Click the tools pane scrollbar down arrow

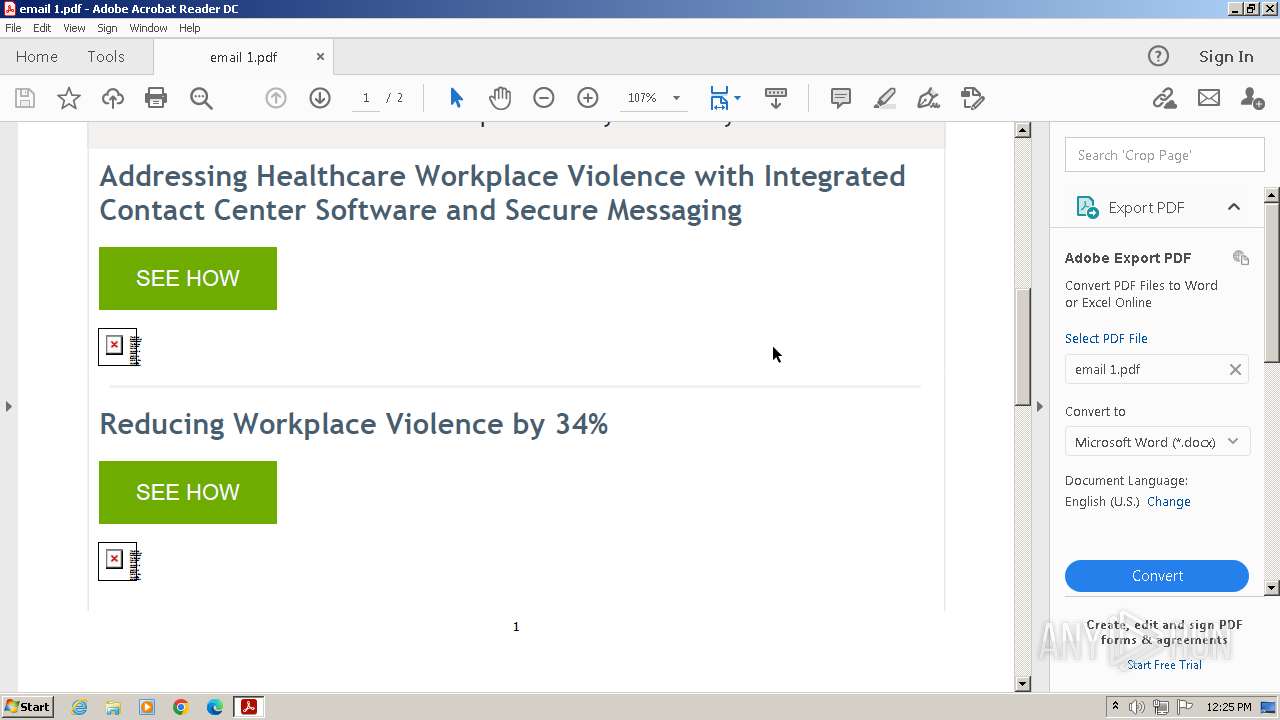click(1272, 588)
